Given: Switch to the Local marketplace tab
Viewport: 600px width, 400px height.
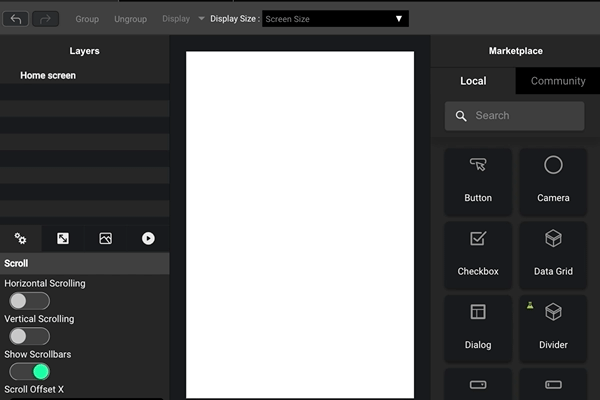Looking at the screenshot, I should (473, 81).
